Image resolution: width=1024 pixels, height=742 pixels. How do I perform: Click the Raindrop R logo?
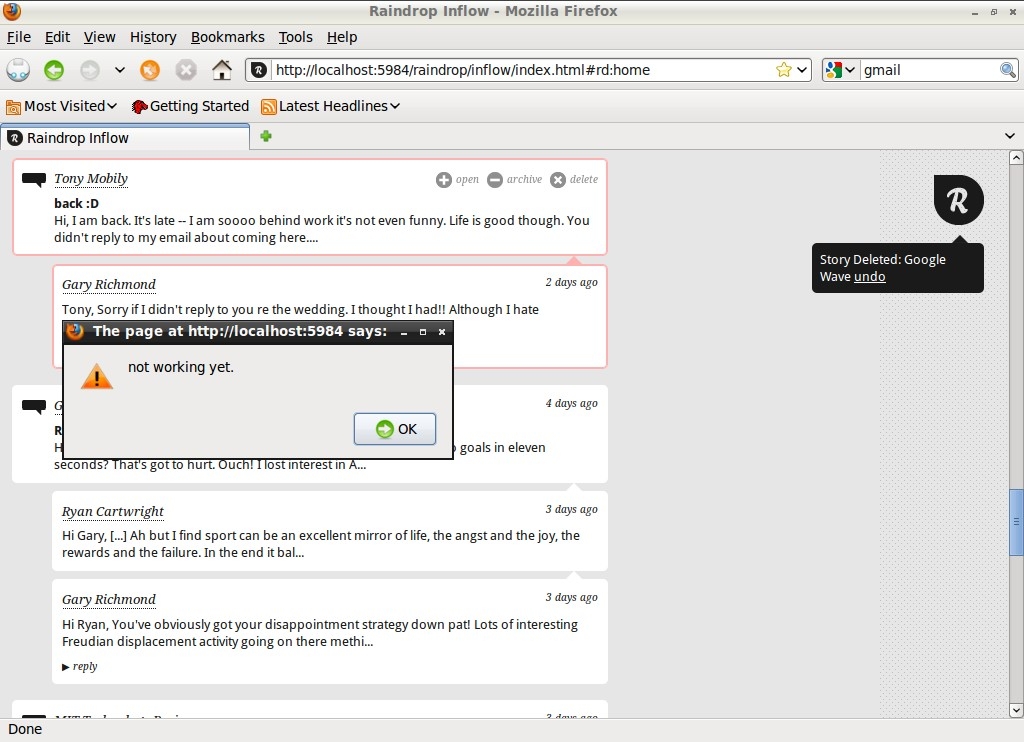tap(958, 200)
